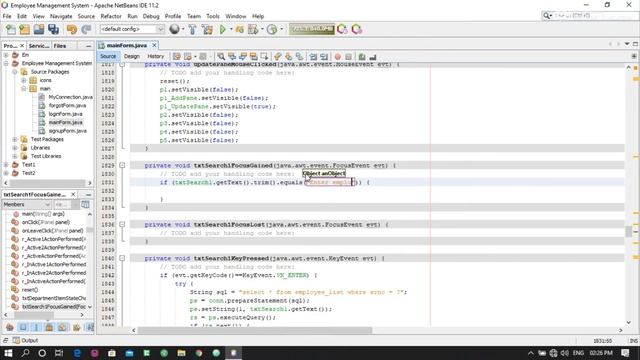
Task: Toggle Sort by Name filter in Navigator
Action: point(89,327)
